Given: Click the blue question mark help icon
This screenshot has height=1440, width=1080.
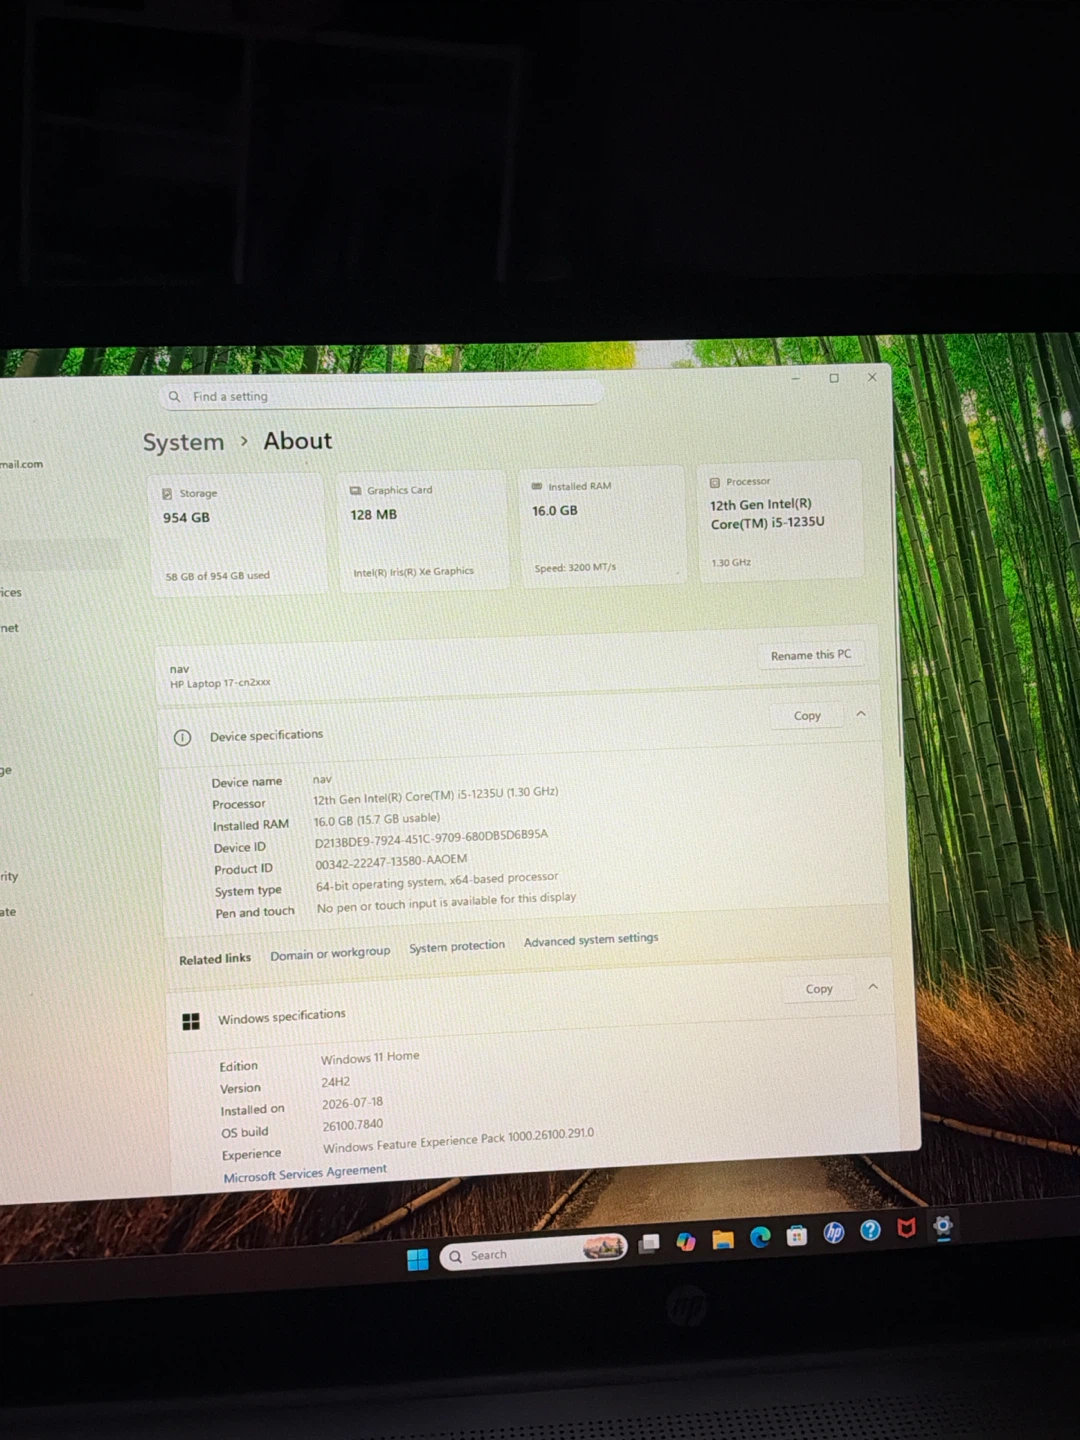Looking at the screenshot, I should click(x=871, y=1230).
